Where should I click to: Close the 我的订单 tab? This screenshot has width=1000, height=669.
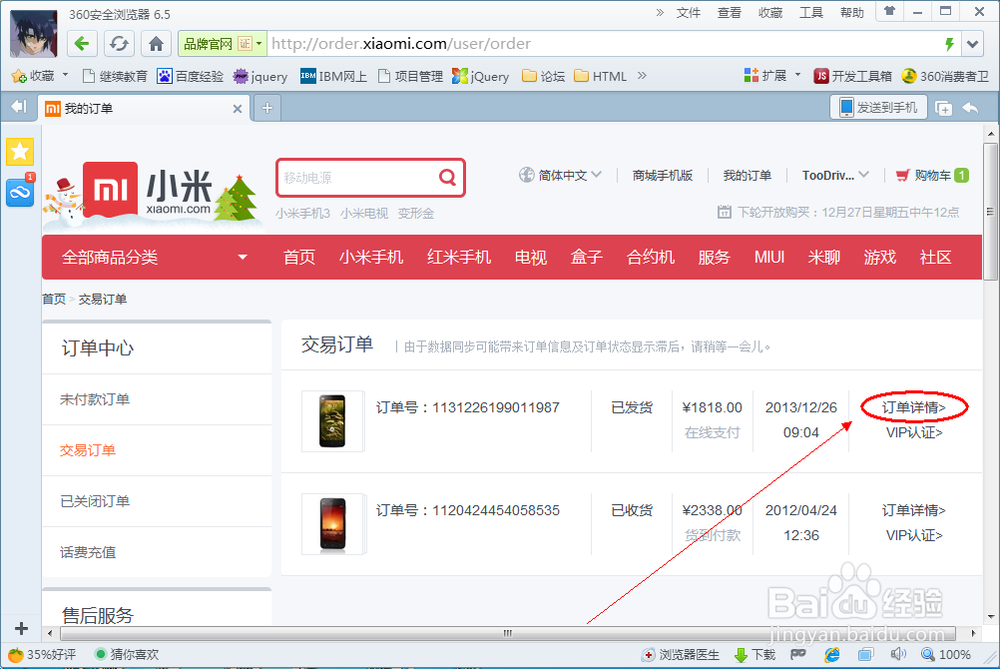tap(237, 109)
